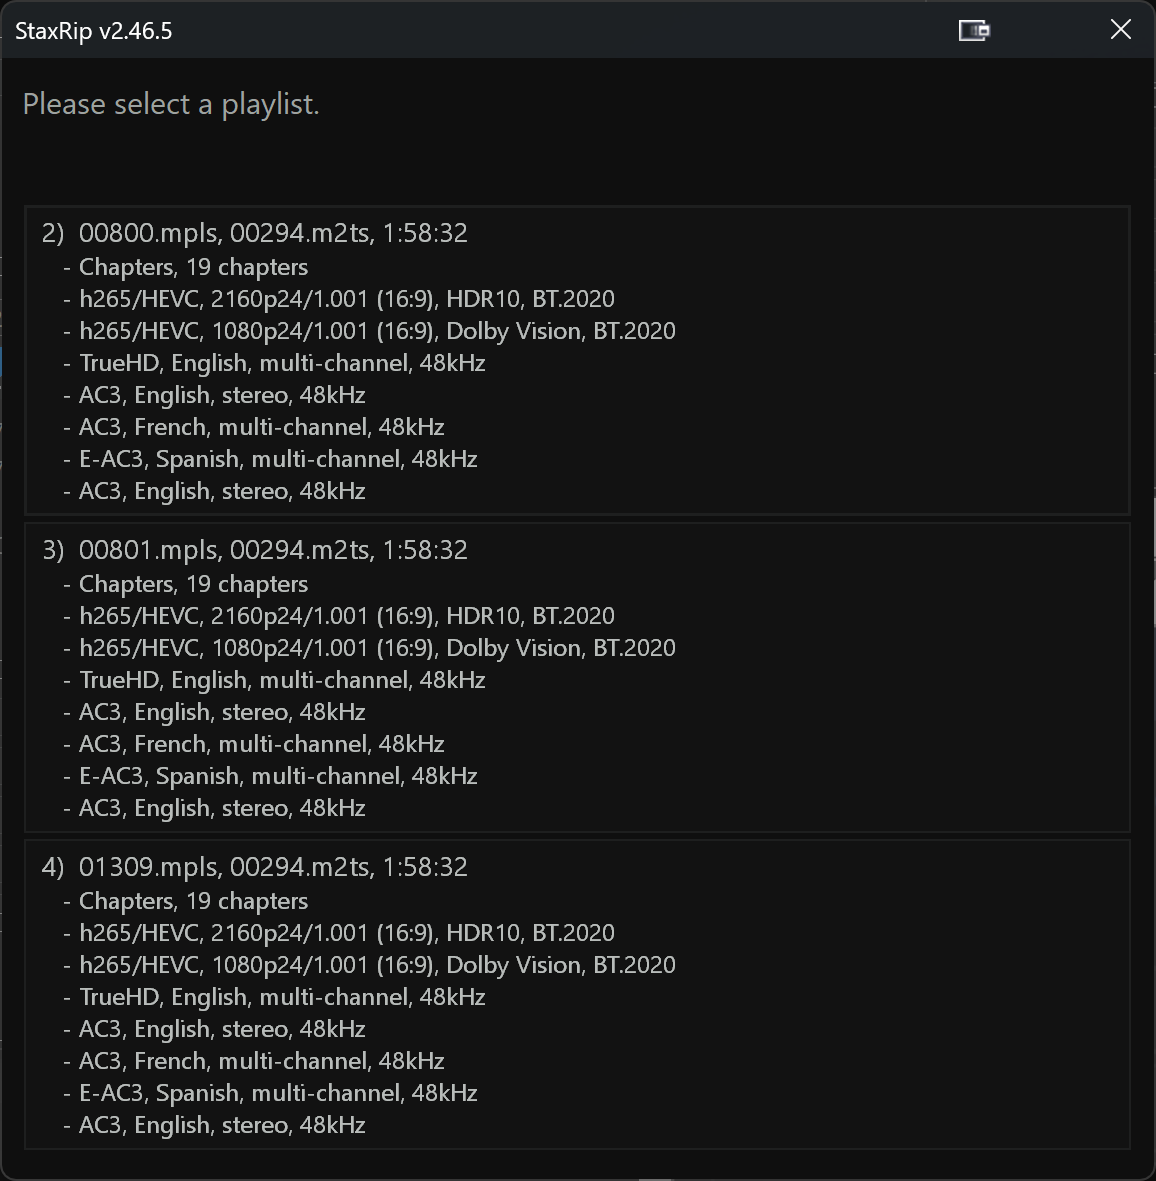Viewport: 1156px width, 1181px height.
Task: Click the HDR10 video line in playlist 3
Action: [x=346, y=616]
